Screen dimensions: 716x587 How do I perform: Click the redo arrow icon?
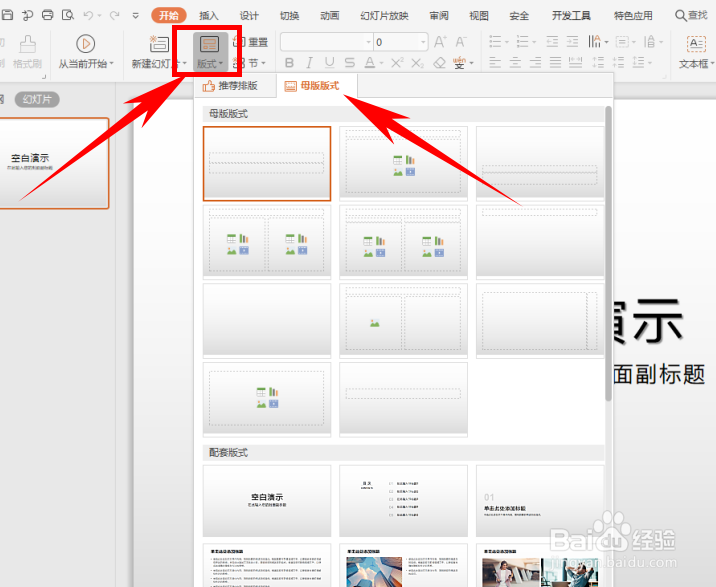click(x=114, y=16)
